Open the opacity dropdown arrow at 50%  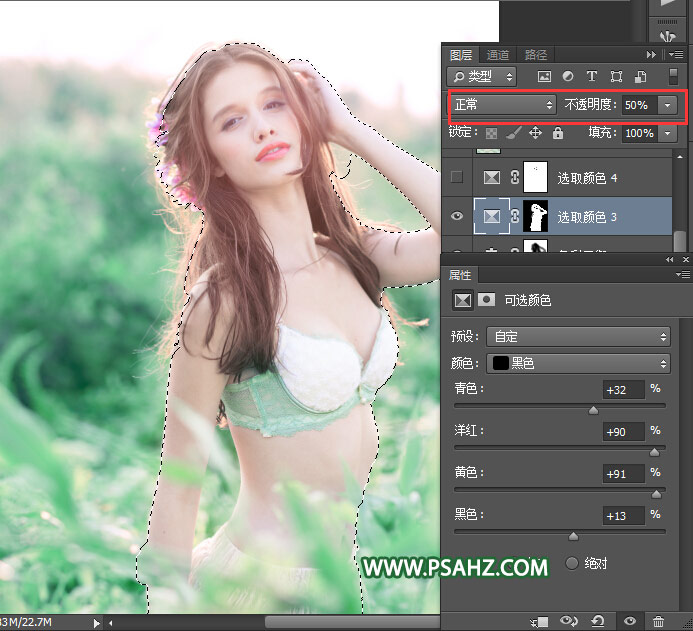coord(667,104)
